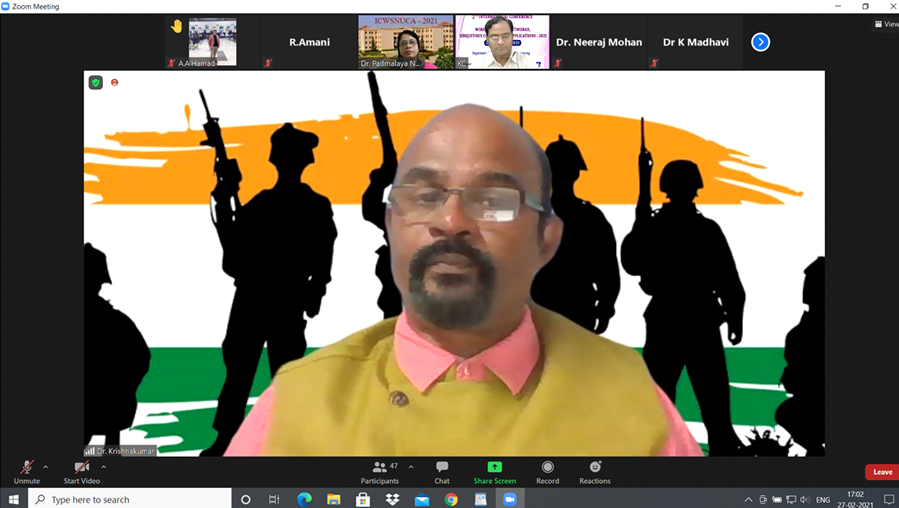Open the Chat panel
The height and width of the screenshot is (508, 899).
(442, 471)
